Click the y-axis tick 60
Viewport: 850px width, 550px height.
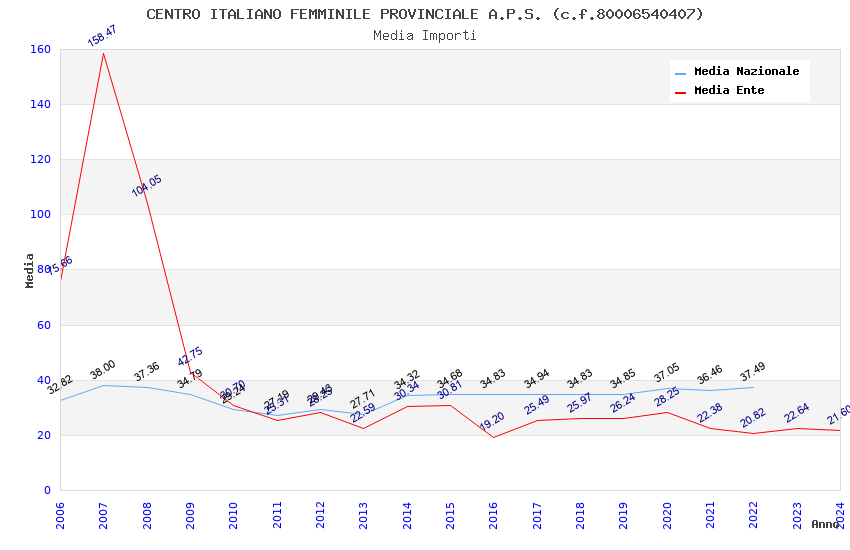point(44,325)
